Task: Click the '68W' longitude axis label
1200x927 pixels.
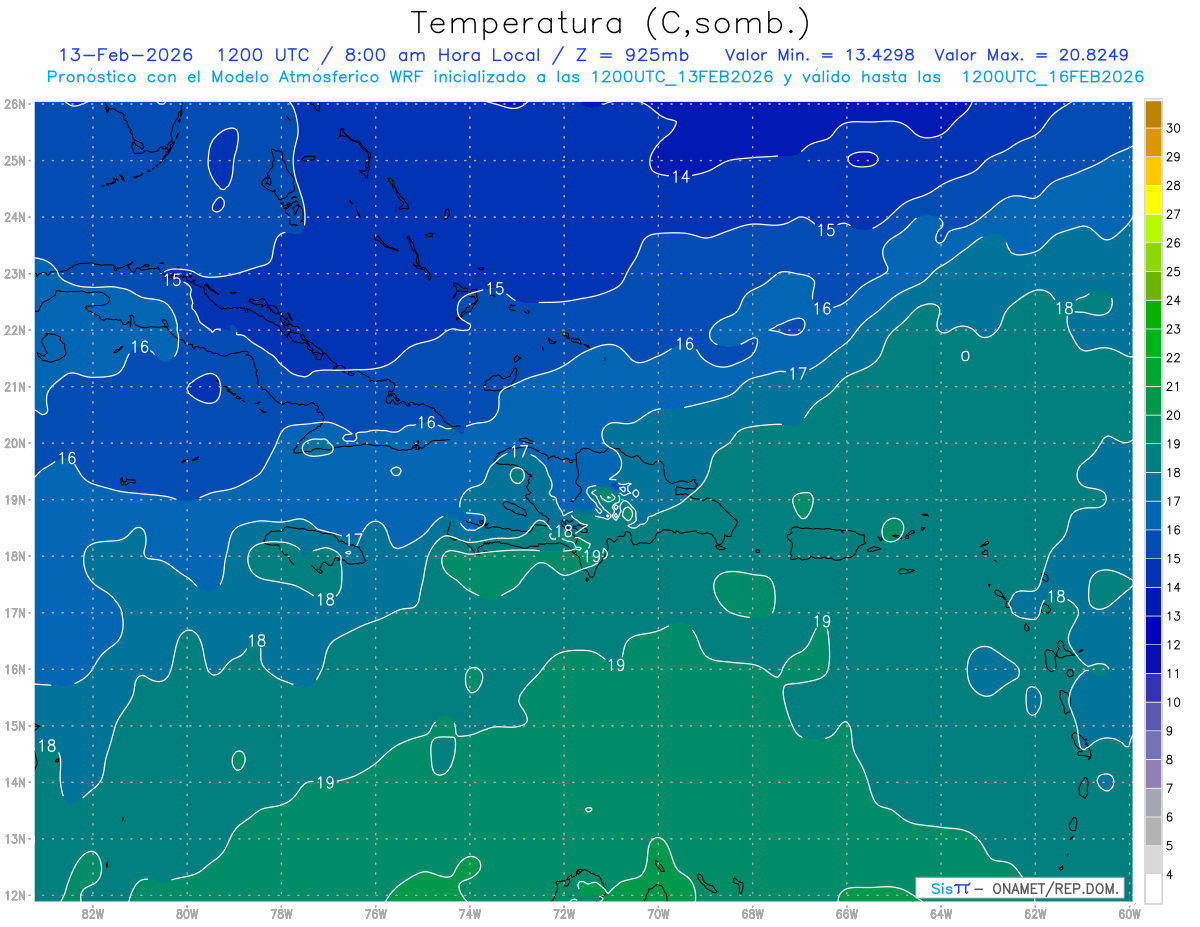Action: click(753, 913)
